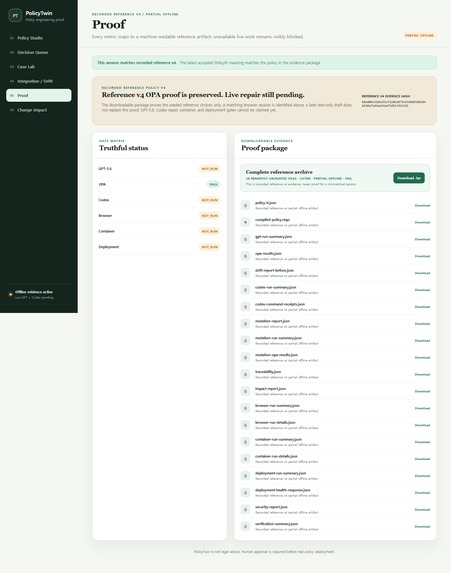Click the file icon for gpt-run-summary.json
The height and width of the screenshot is (573, 451).
[245, 239]
